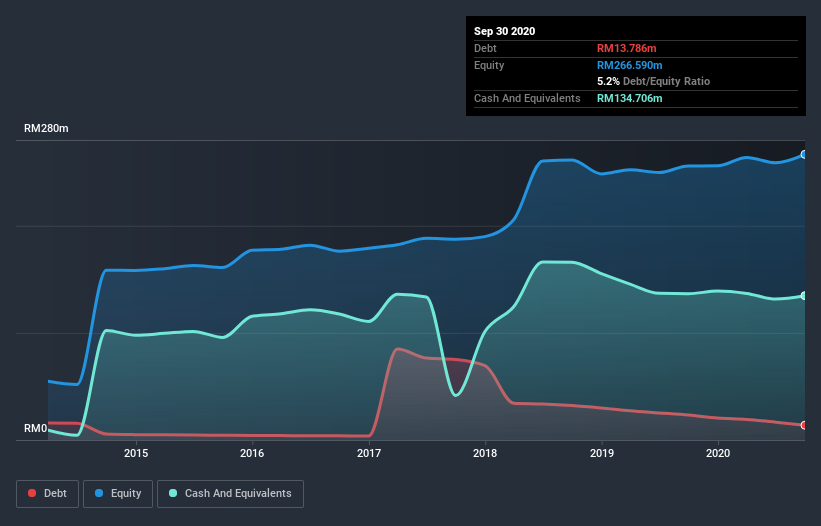The image size is (821, 526).
Task: Click the 2015 x-axis label
Action: coord(136,453)
